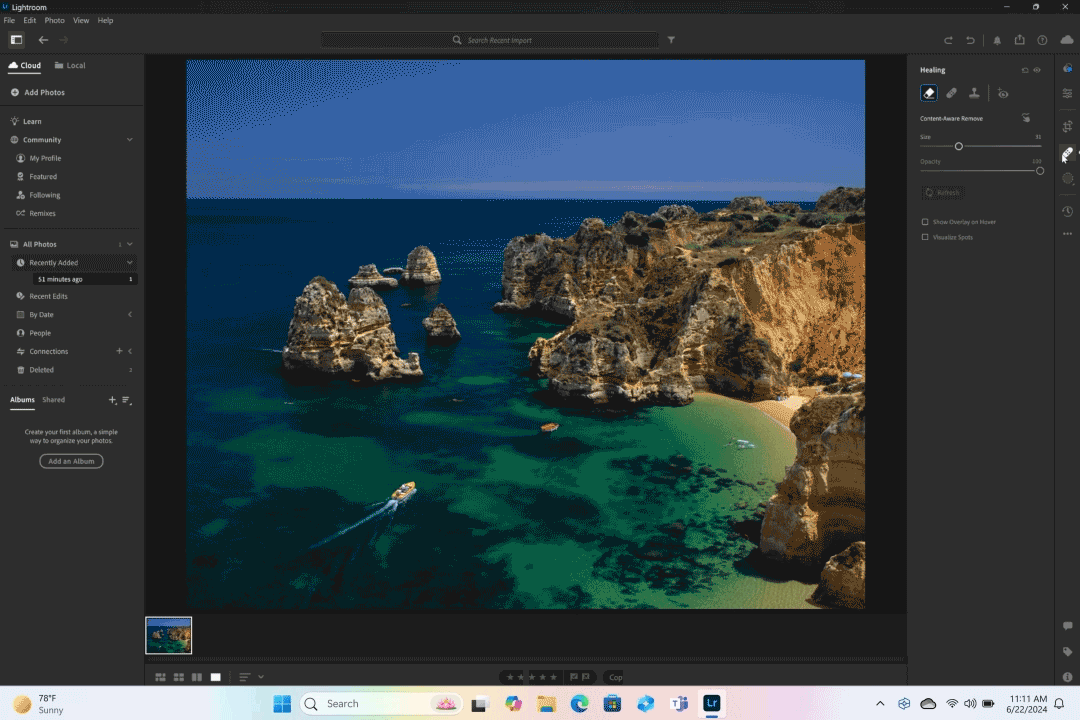
Task: Select the Heal tool in Healing panel
Action: point(952,92)
